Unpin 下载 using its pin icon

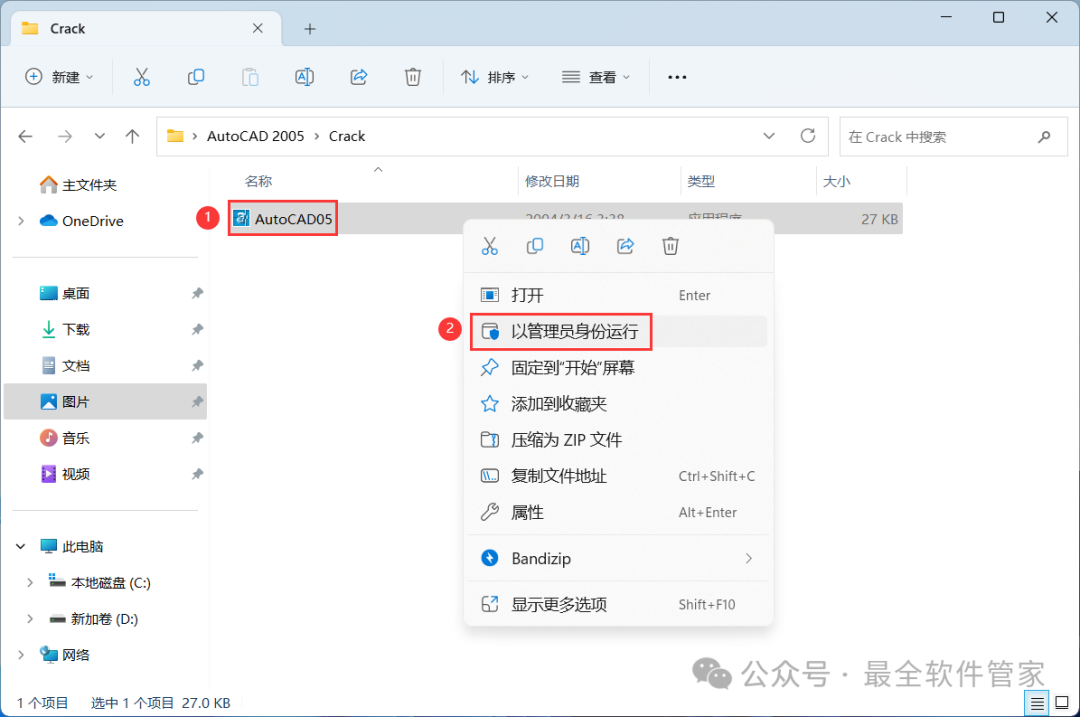(197, 329)
